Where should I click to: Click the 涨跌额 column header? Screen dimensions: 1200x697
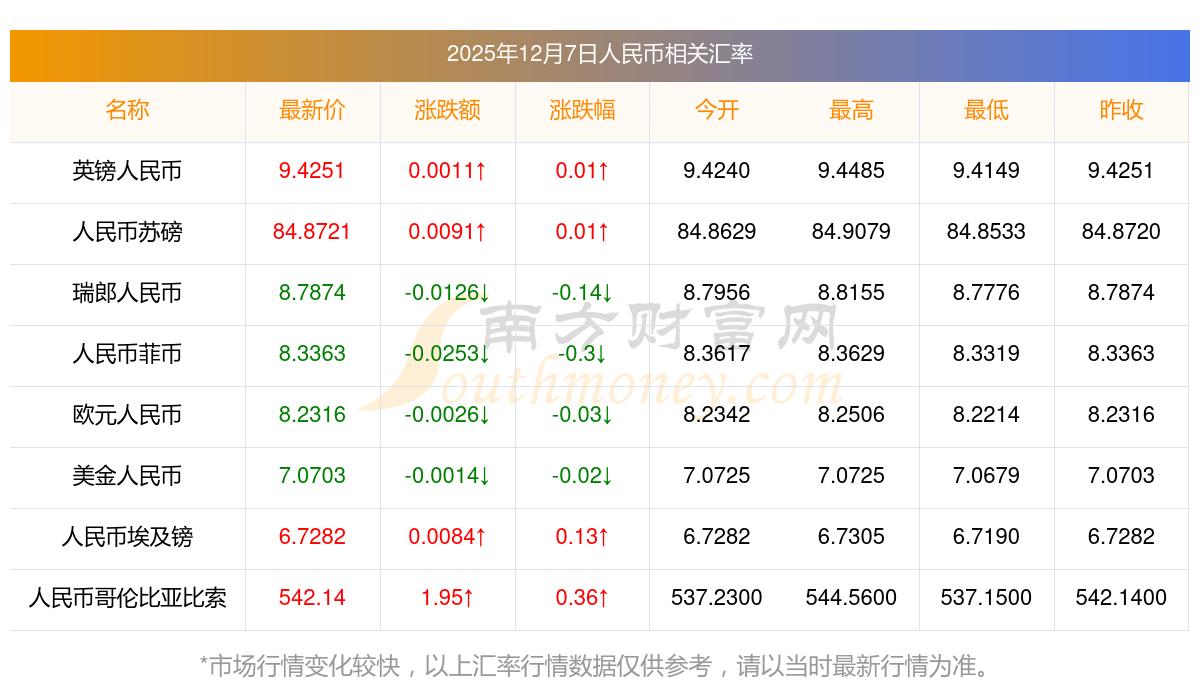[x=447, y=110]
